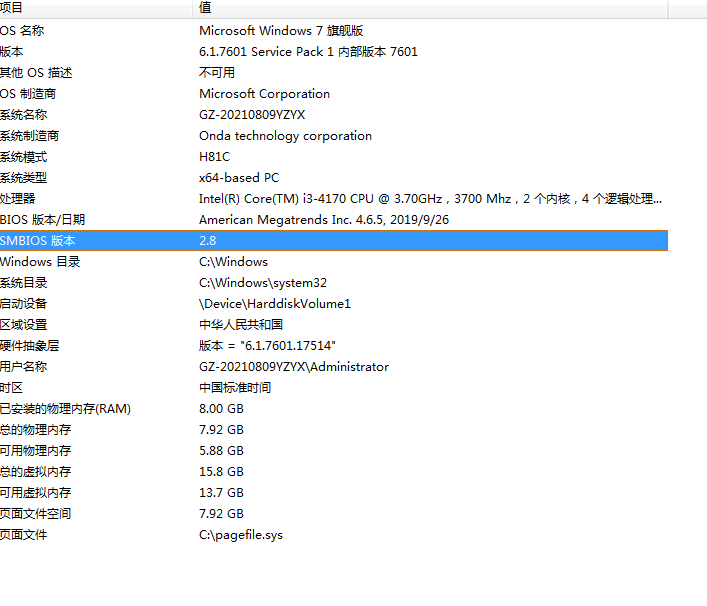This screenshot has width=707, height=606.
Task: Click 6.1.7601 Service Pack 1 value
Action: point(308,52)
